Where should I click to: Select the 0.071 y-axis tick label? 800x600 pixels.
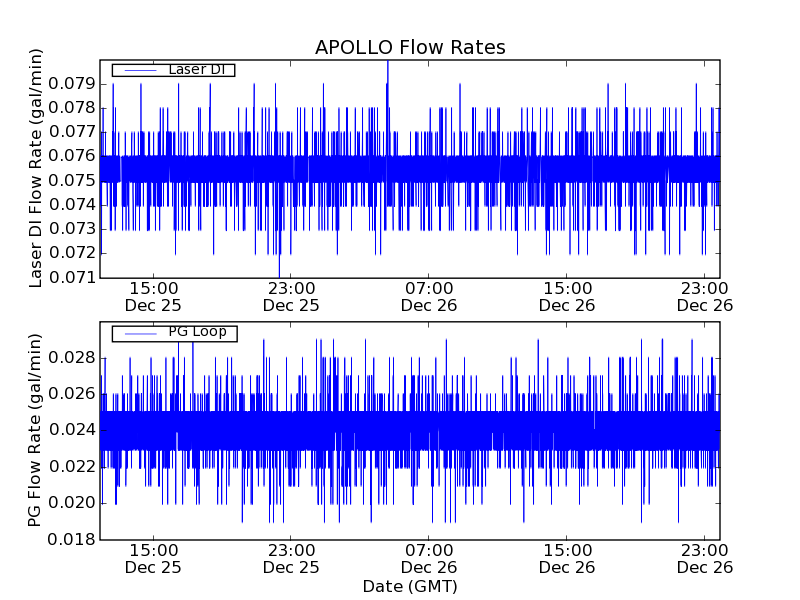click(x=72, y=277)
